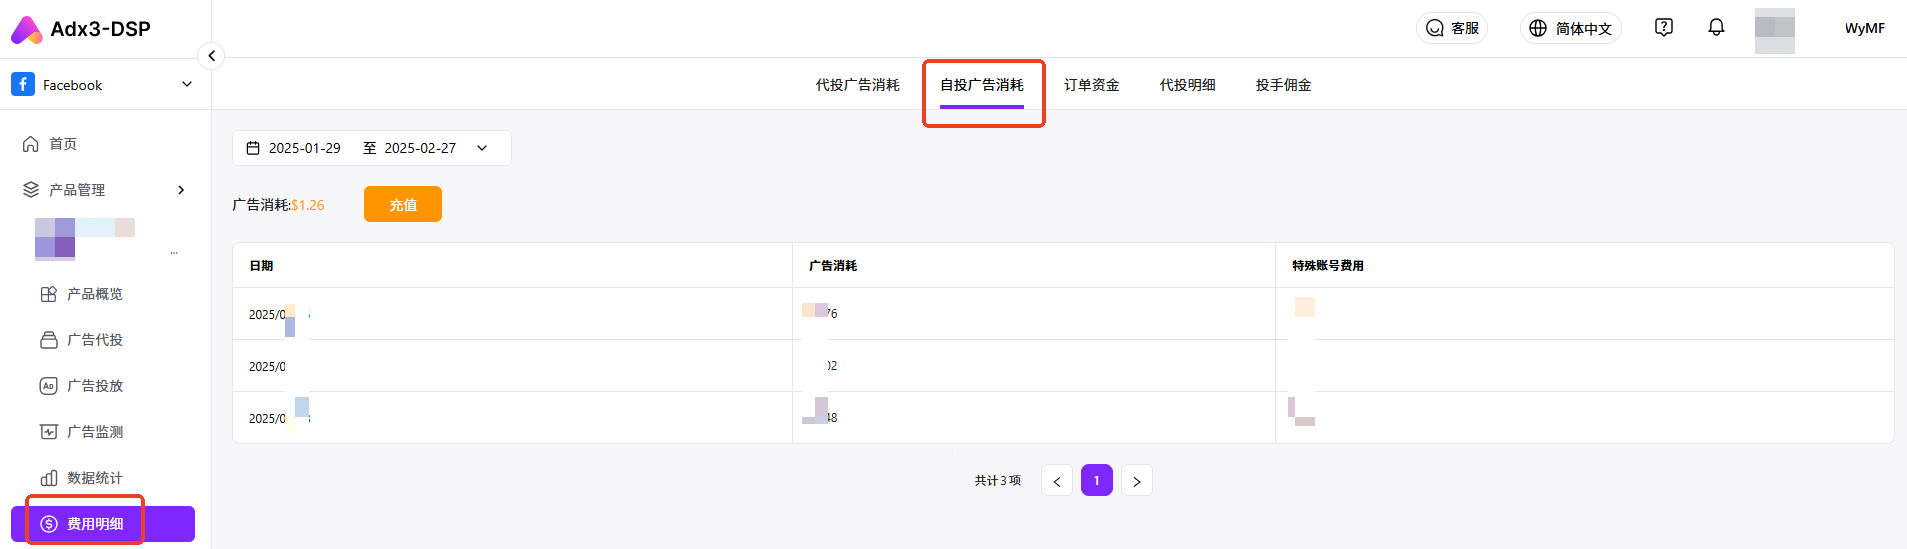The image size is (1907, 549).
Task: Click the orange 充值 recharge button
Action: (x=402, y=205)
